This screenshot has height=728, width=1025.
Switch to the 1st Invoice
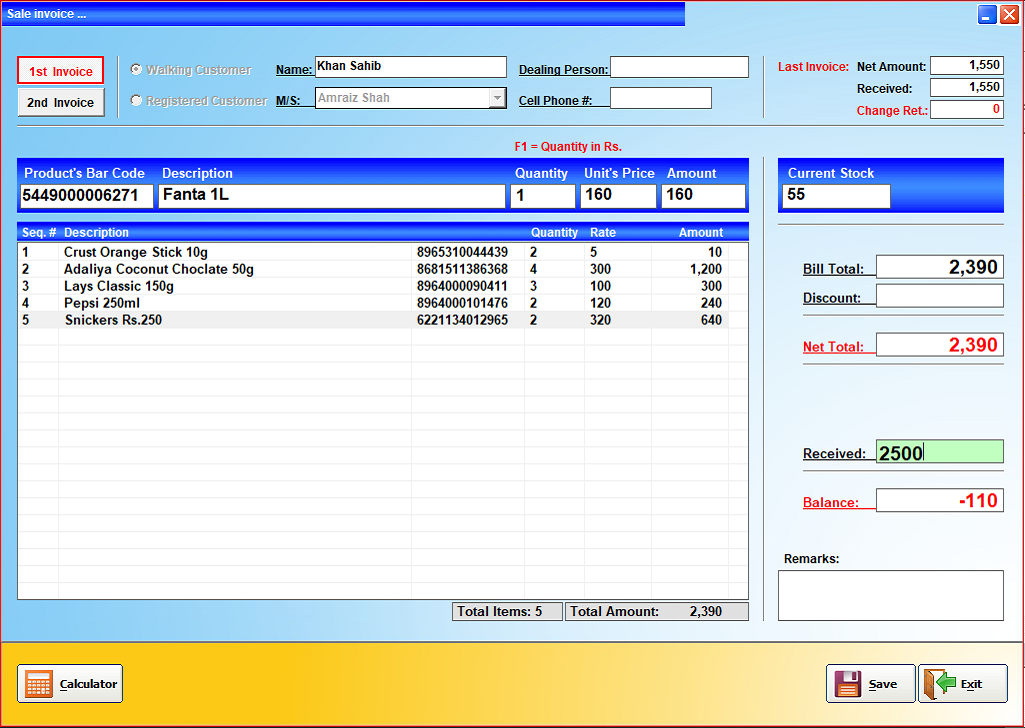[x=60, y=71]
